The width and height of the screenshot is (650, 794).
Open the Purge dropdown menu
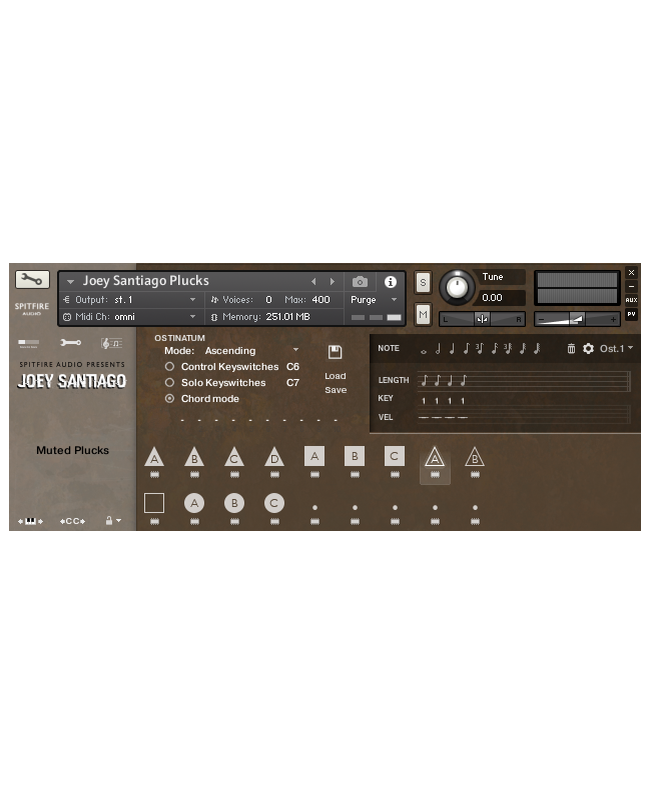click(x=373, y=300)
